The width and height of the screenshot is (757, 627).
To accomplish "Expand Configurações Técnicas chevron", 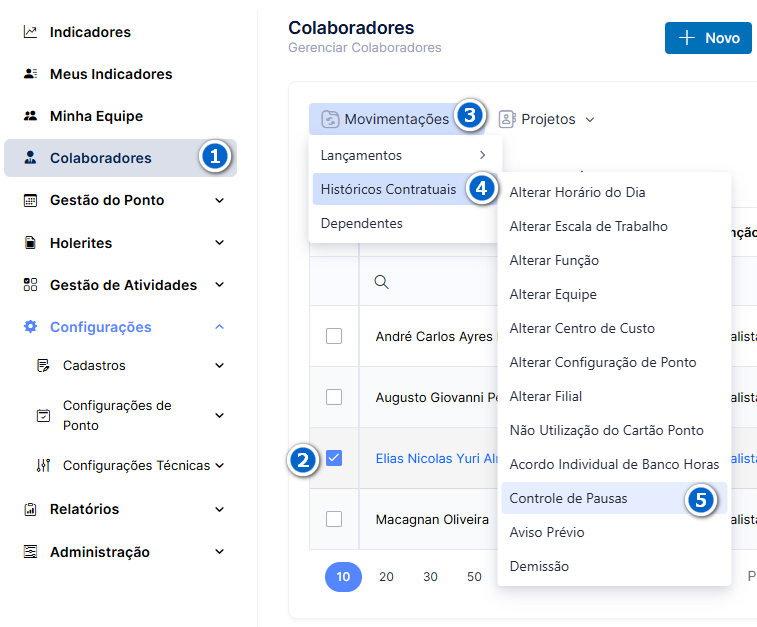I will coord(220,465).
